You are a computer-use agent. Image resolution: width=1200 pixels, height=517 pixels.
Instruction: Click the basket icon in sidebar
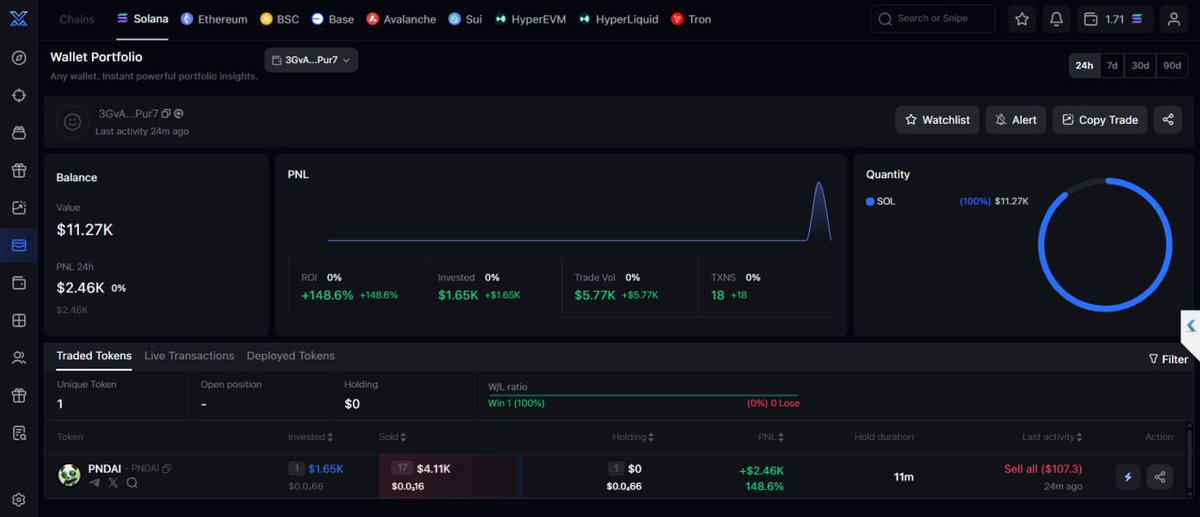[19, 132]
